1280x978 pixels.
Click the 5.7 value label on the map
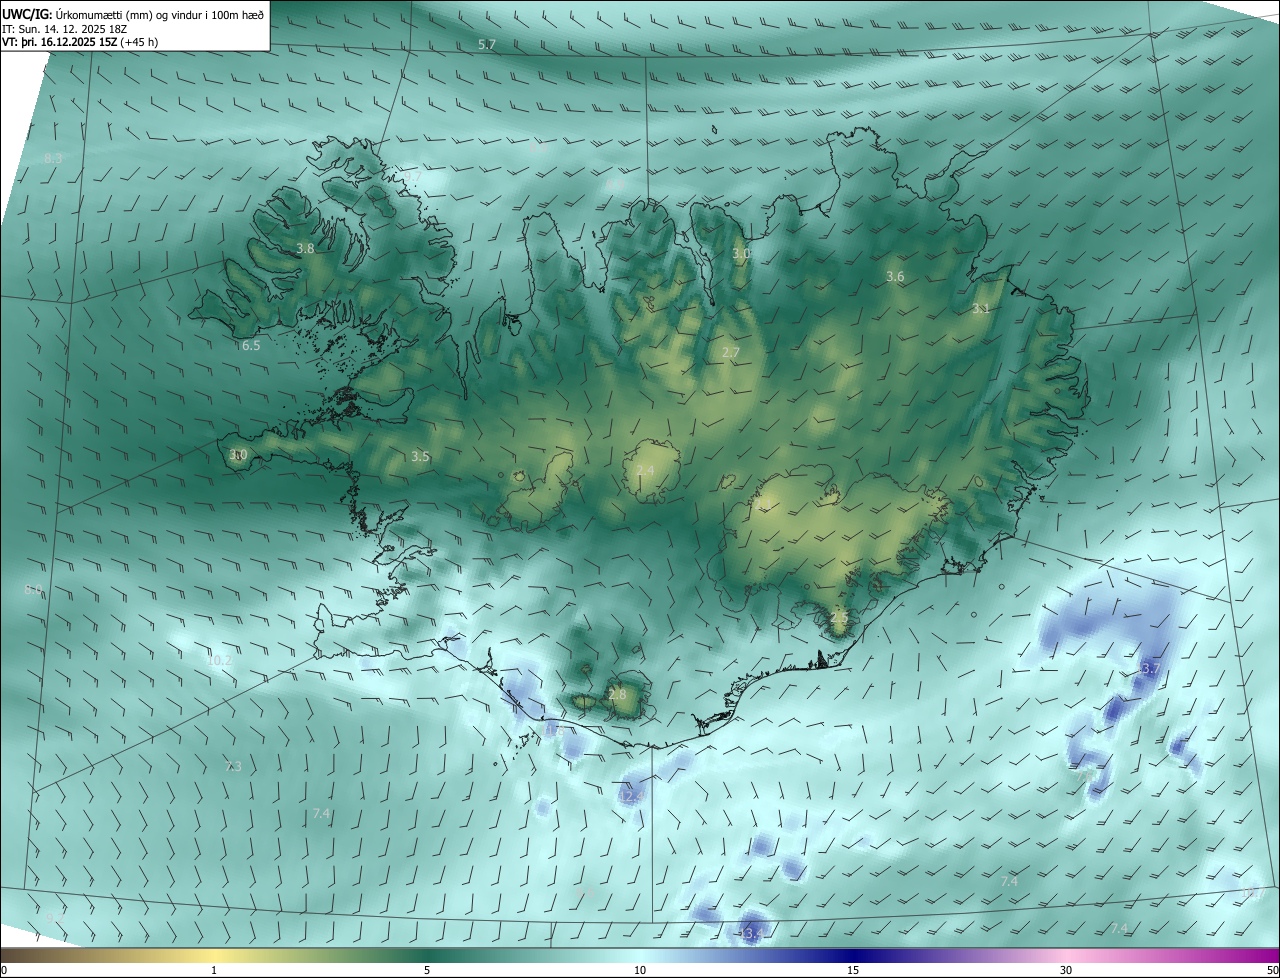(487, 45)
